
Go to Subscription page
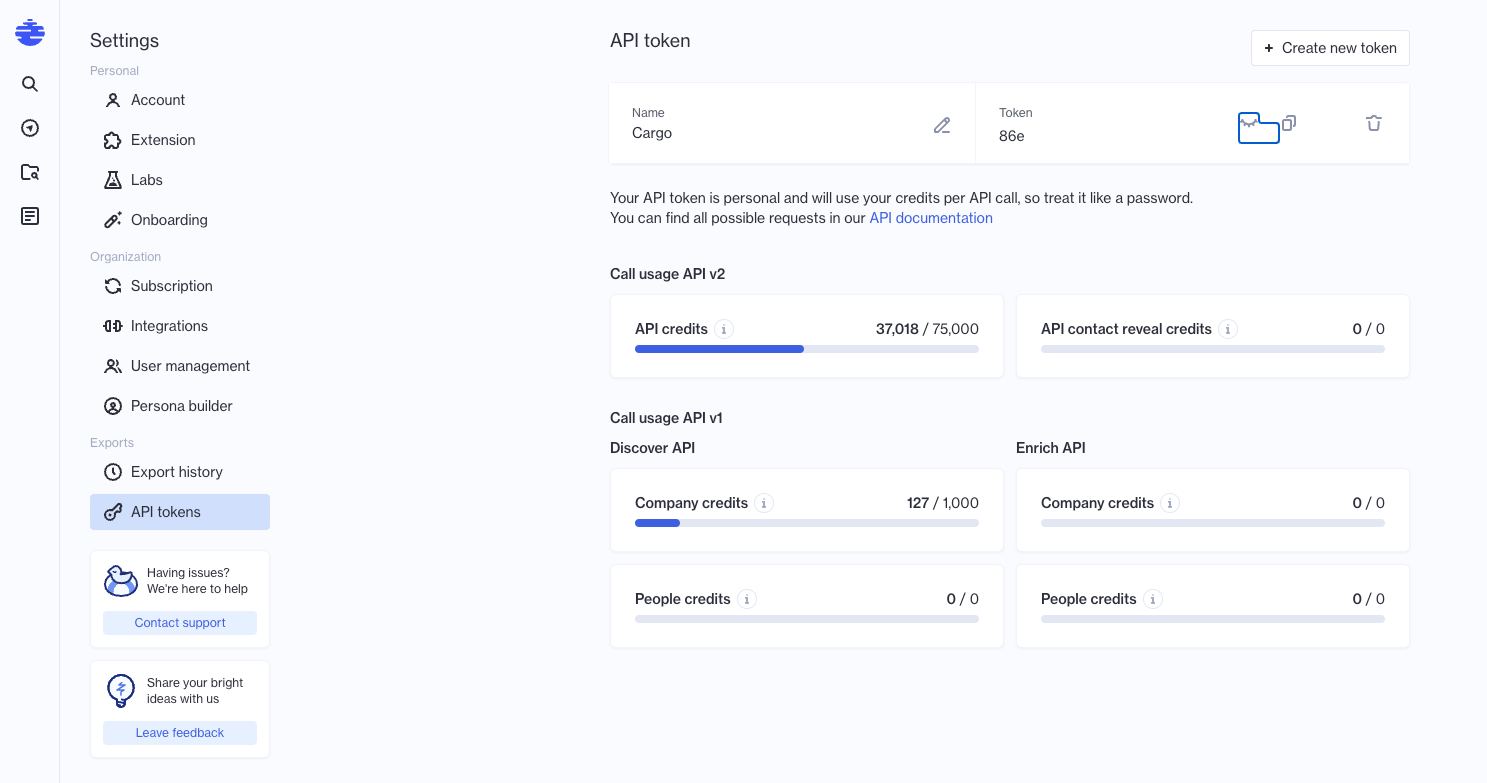tap(180, 286)
